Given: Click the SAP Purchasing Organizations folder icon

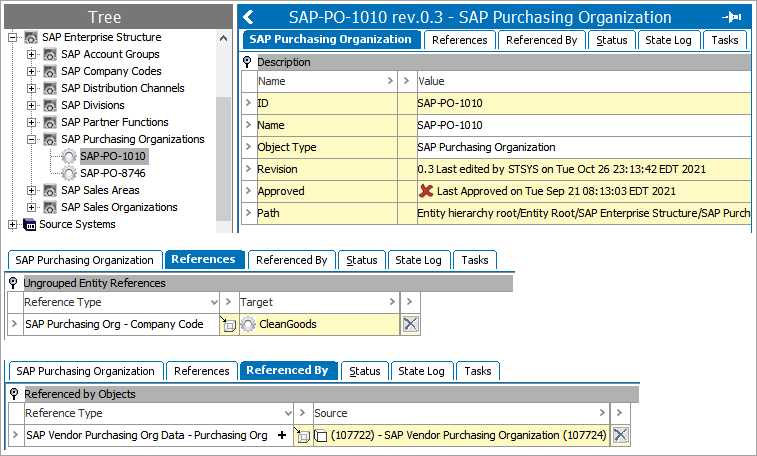Looking at the screenshot, I should point(50,139).
